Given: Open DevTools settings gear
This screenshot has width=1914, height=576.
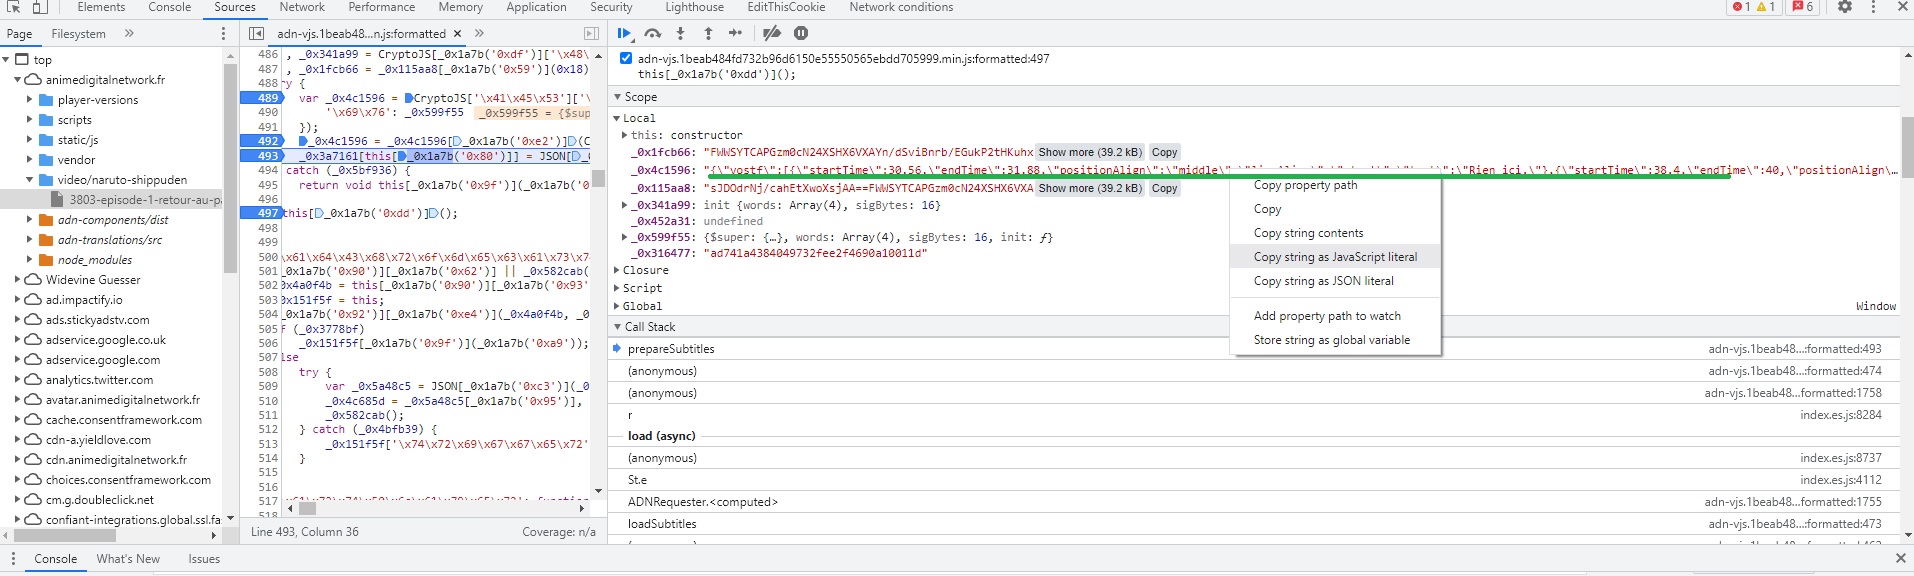Looking at the screenshot, I should (x=1845, y=7).
